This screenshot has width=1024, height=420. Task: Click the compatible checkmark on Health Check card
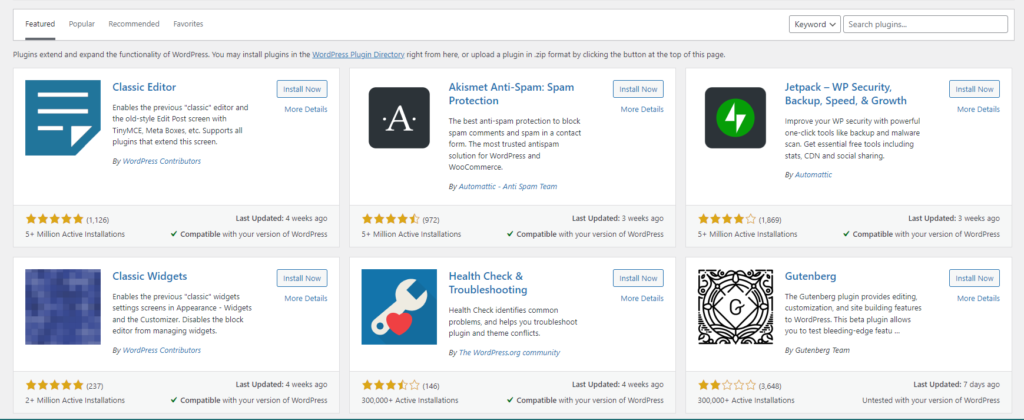pos(510,400)
